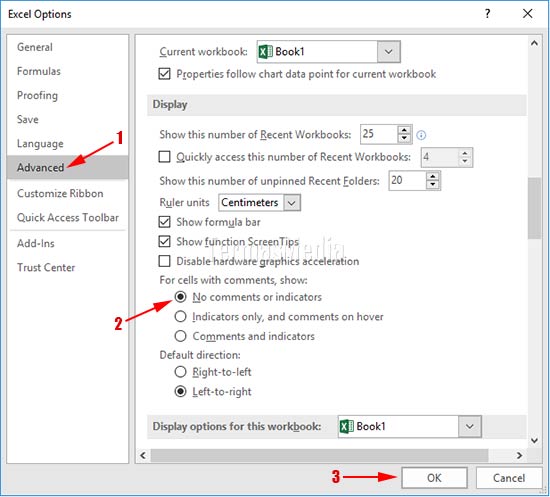Confirm settings with the OK button
The width and height of the screenshot is (550, 497).
click(x=434, y=478)
